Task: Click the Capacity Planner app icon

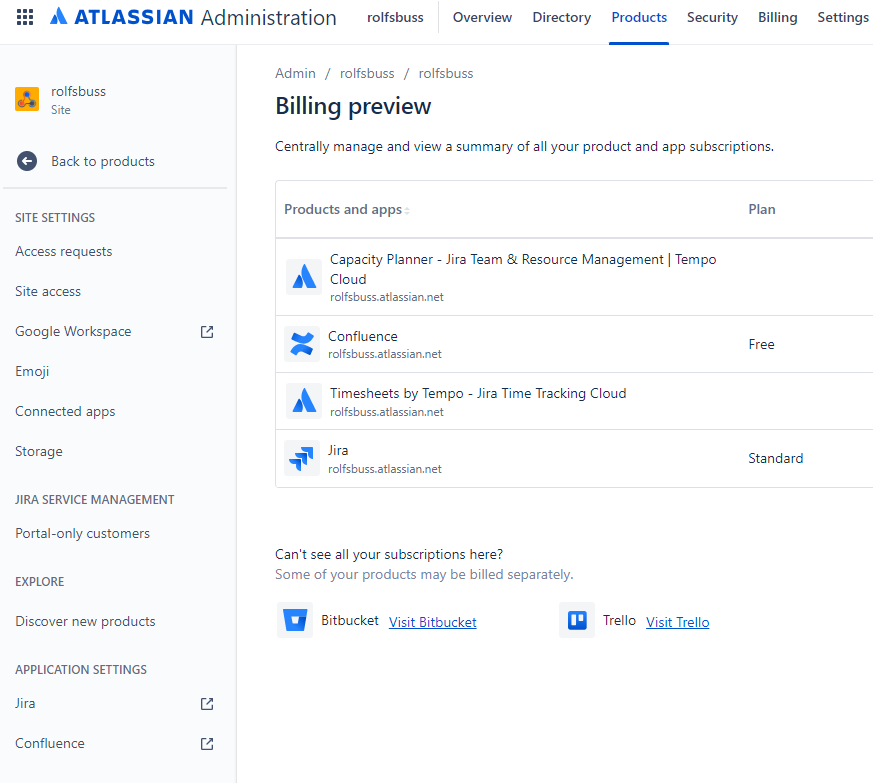Action: pos(303,277)
